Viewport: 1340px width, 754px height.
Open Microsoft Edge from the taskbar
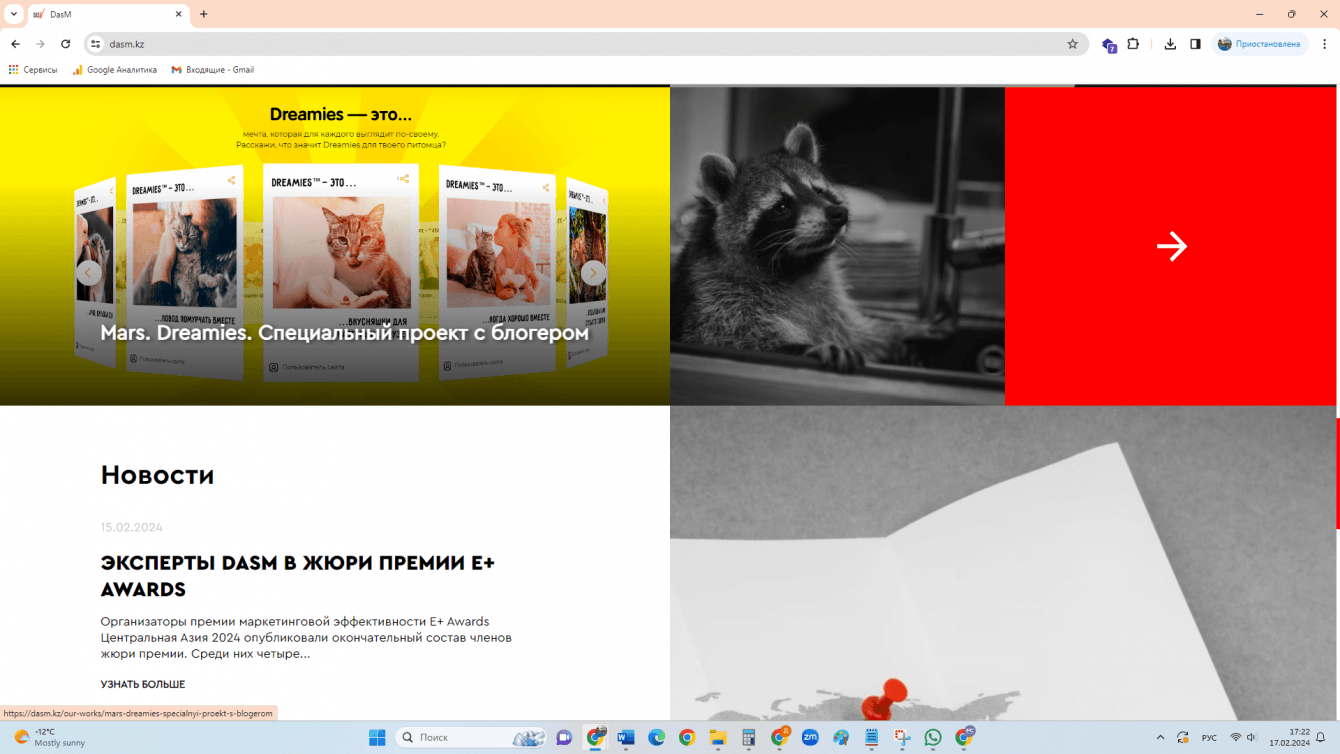tap(656, 738)
